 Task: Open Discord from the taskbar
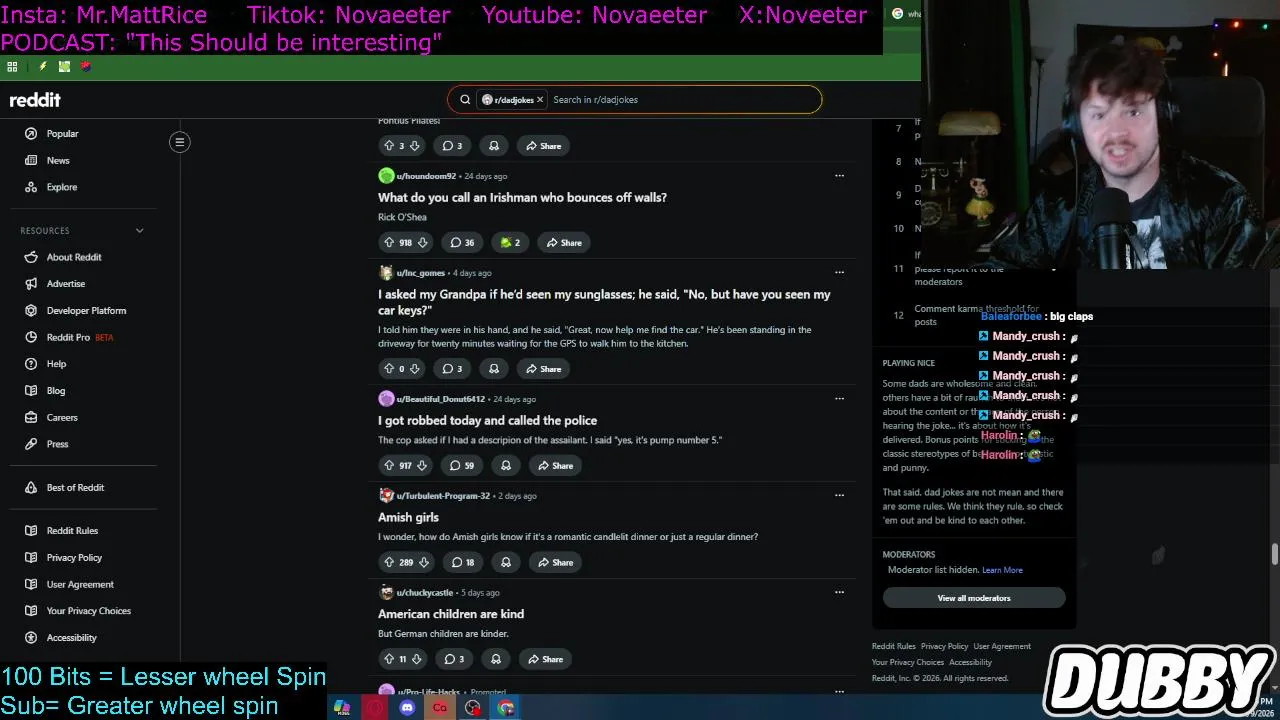coord(407,708)
